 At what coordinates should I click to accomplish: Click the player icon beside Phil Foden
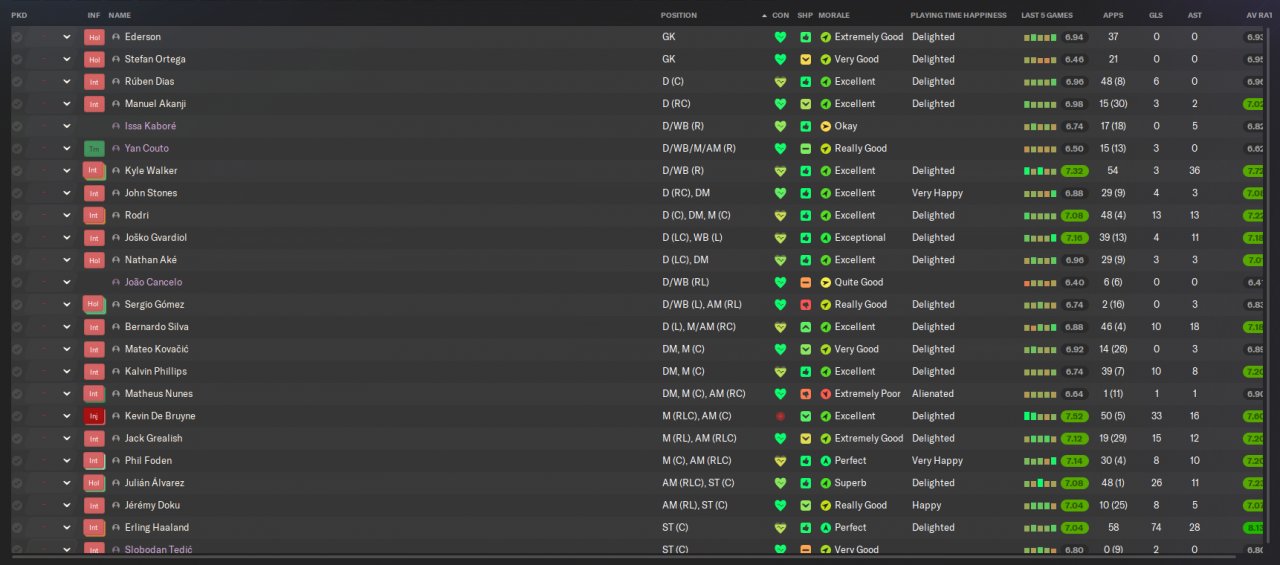pos(116,461)
